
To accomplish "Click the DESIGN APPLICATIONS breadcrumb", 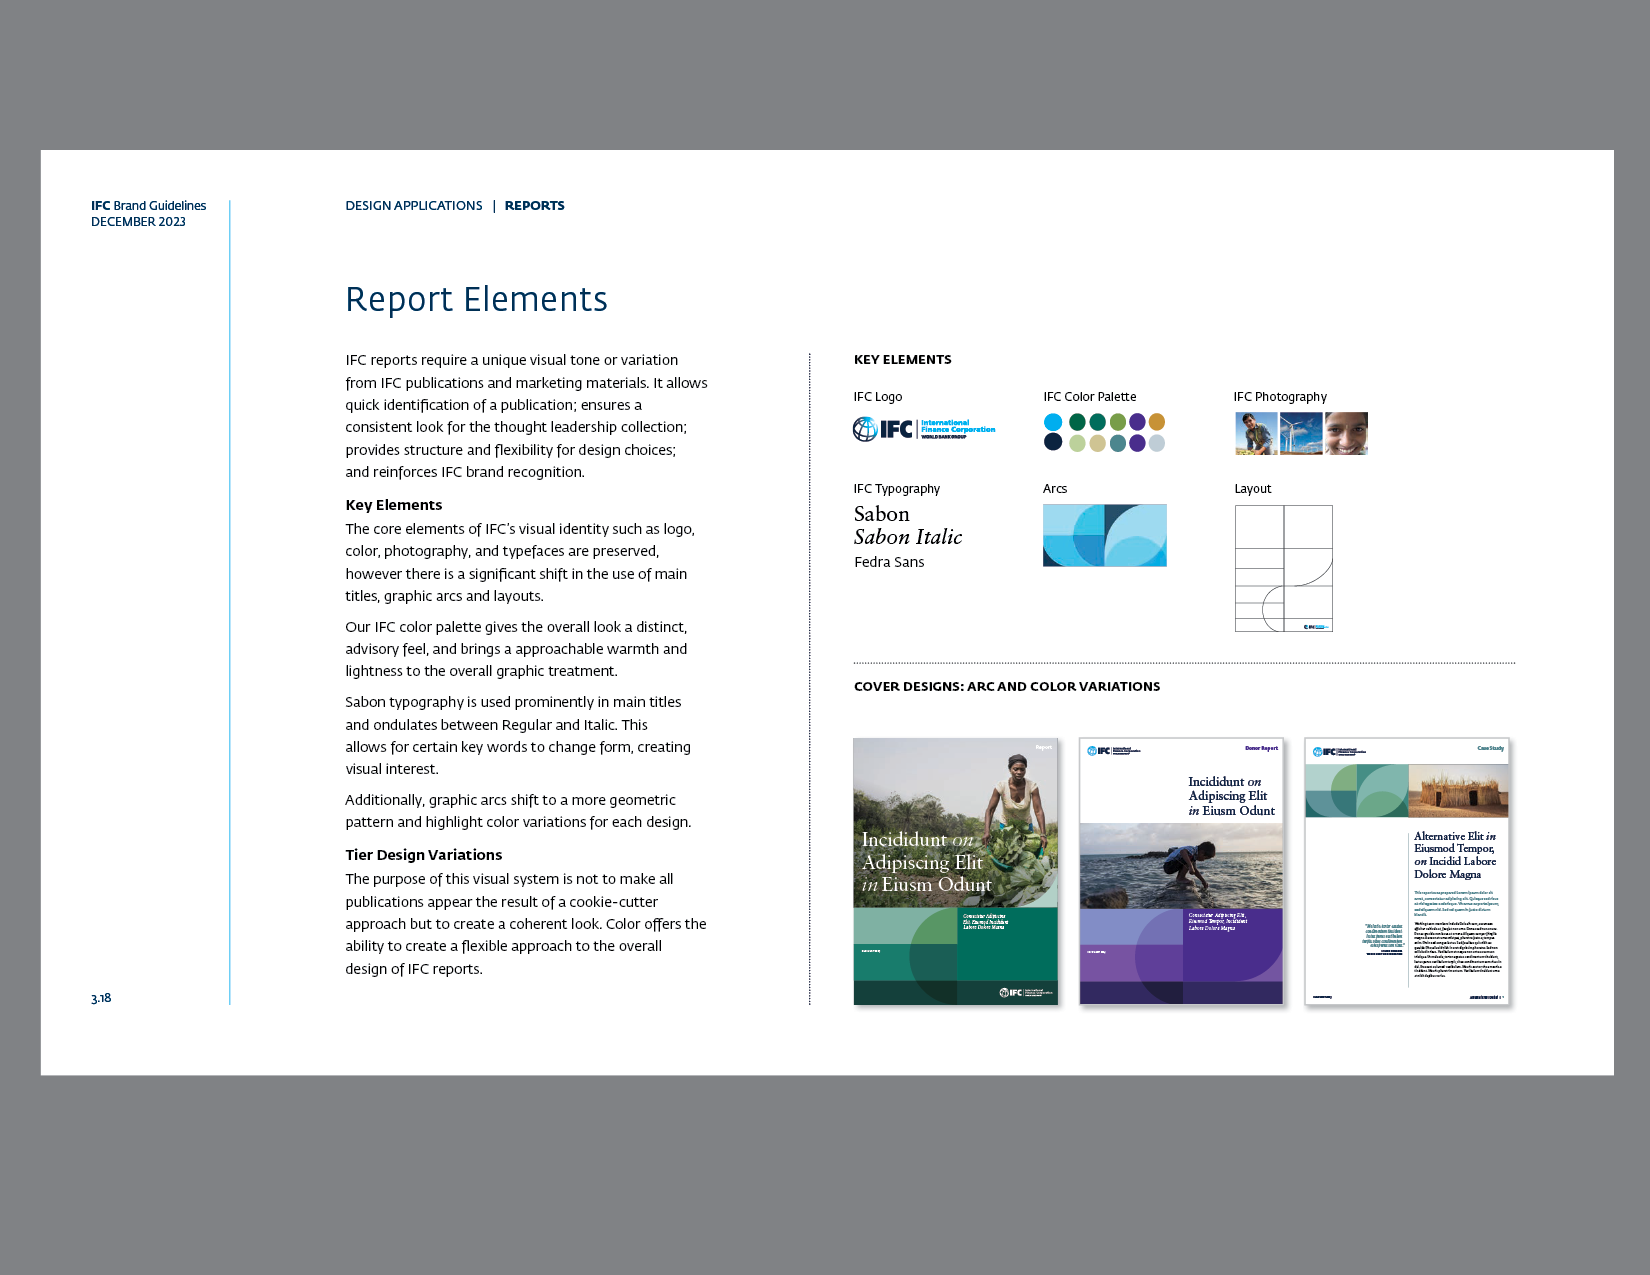I will (414, 206).
